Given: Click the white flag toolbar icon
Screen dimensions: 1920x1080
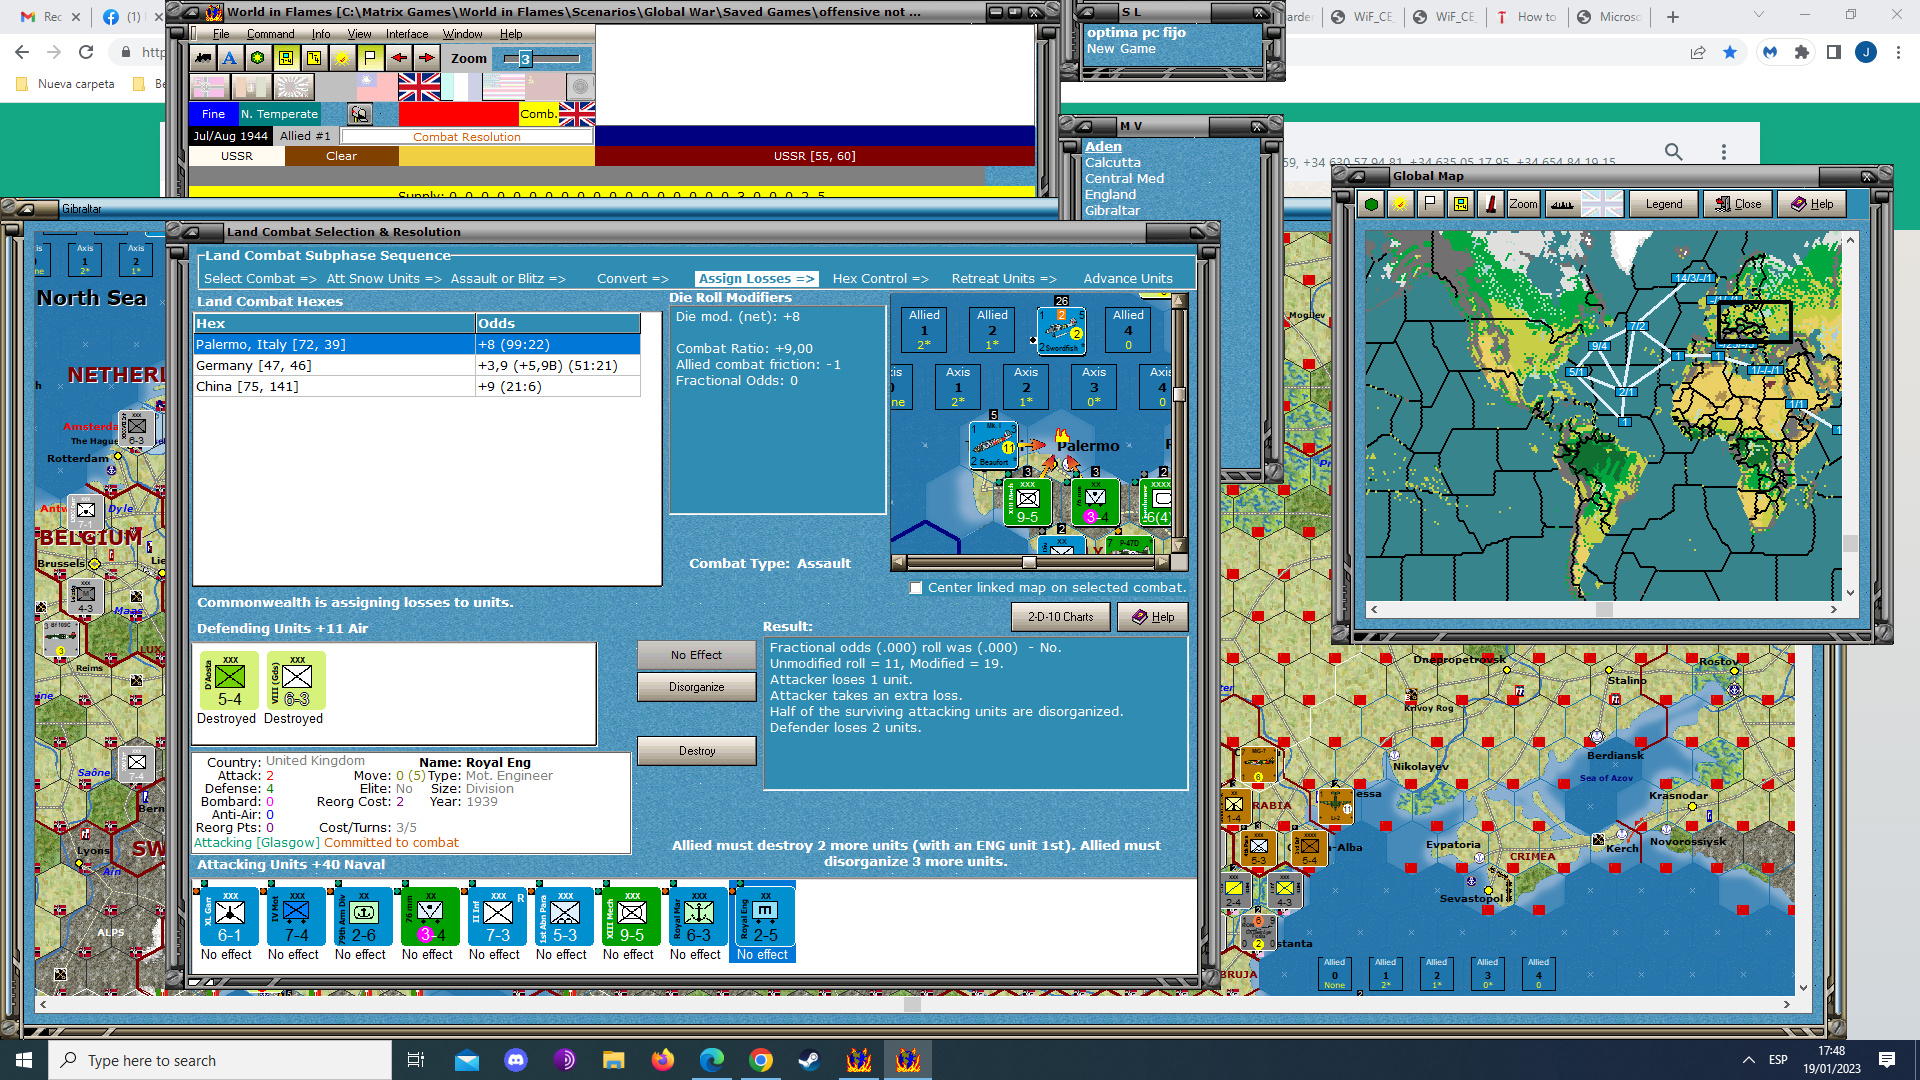Looking at the screenshot, I should (x=370, y=58).
